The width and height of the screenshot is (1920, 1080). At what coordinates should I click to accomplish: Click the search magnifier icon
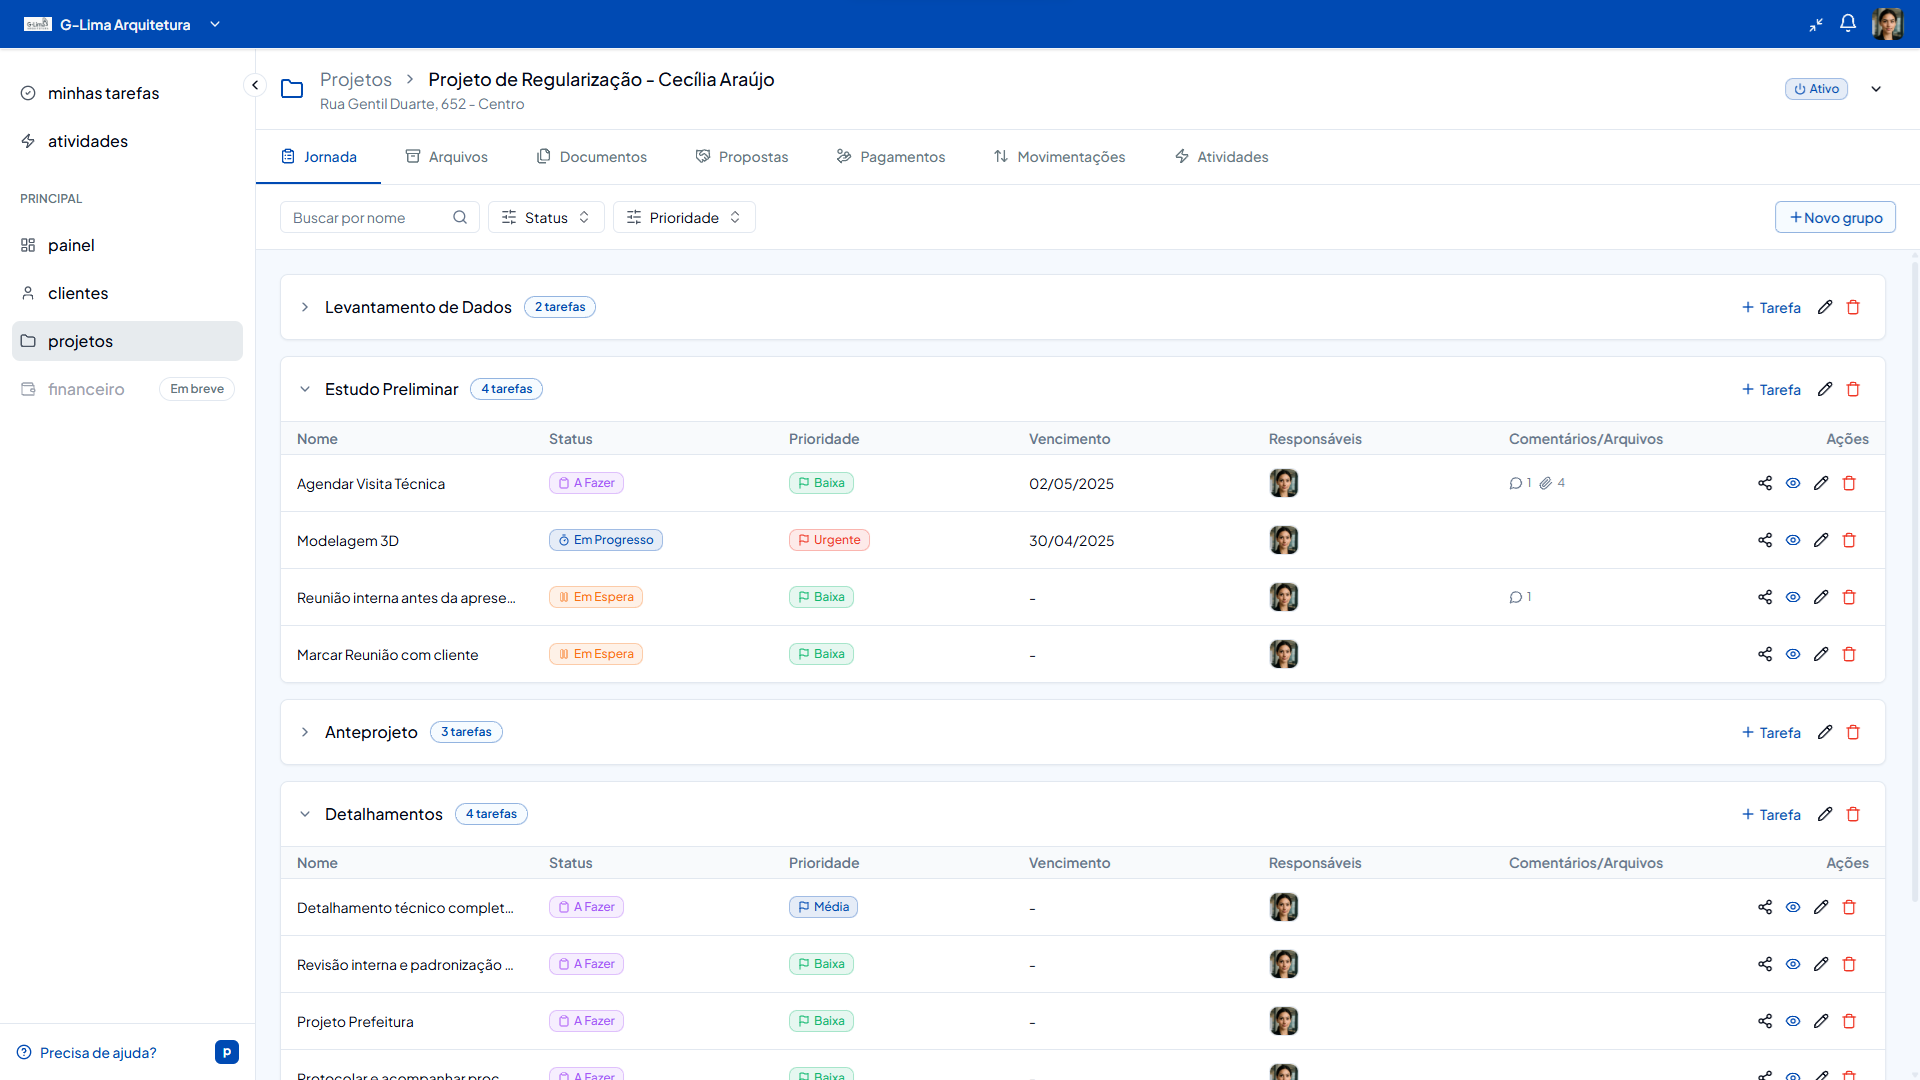(460, 217)
